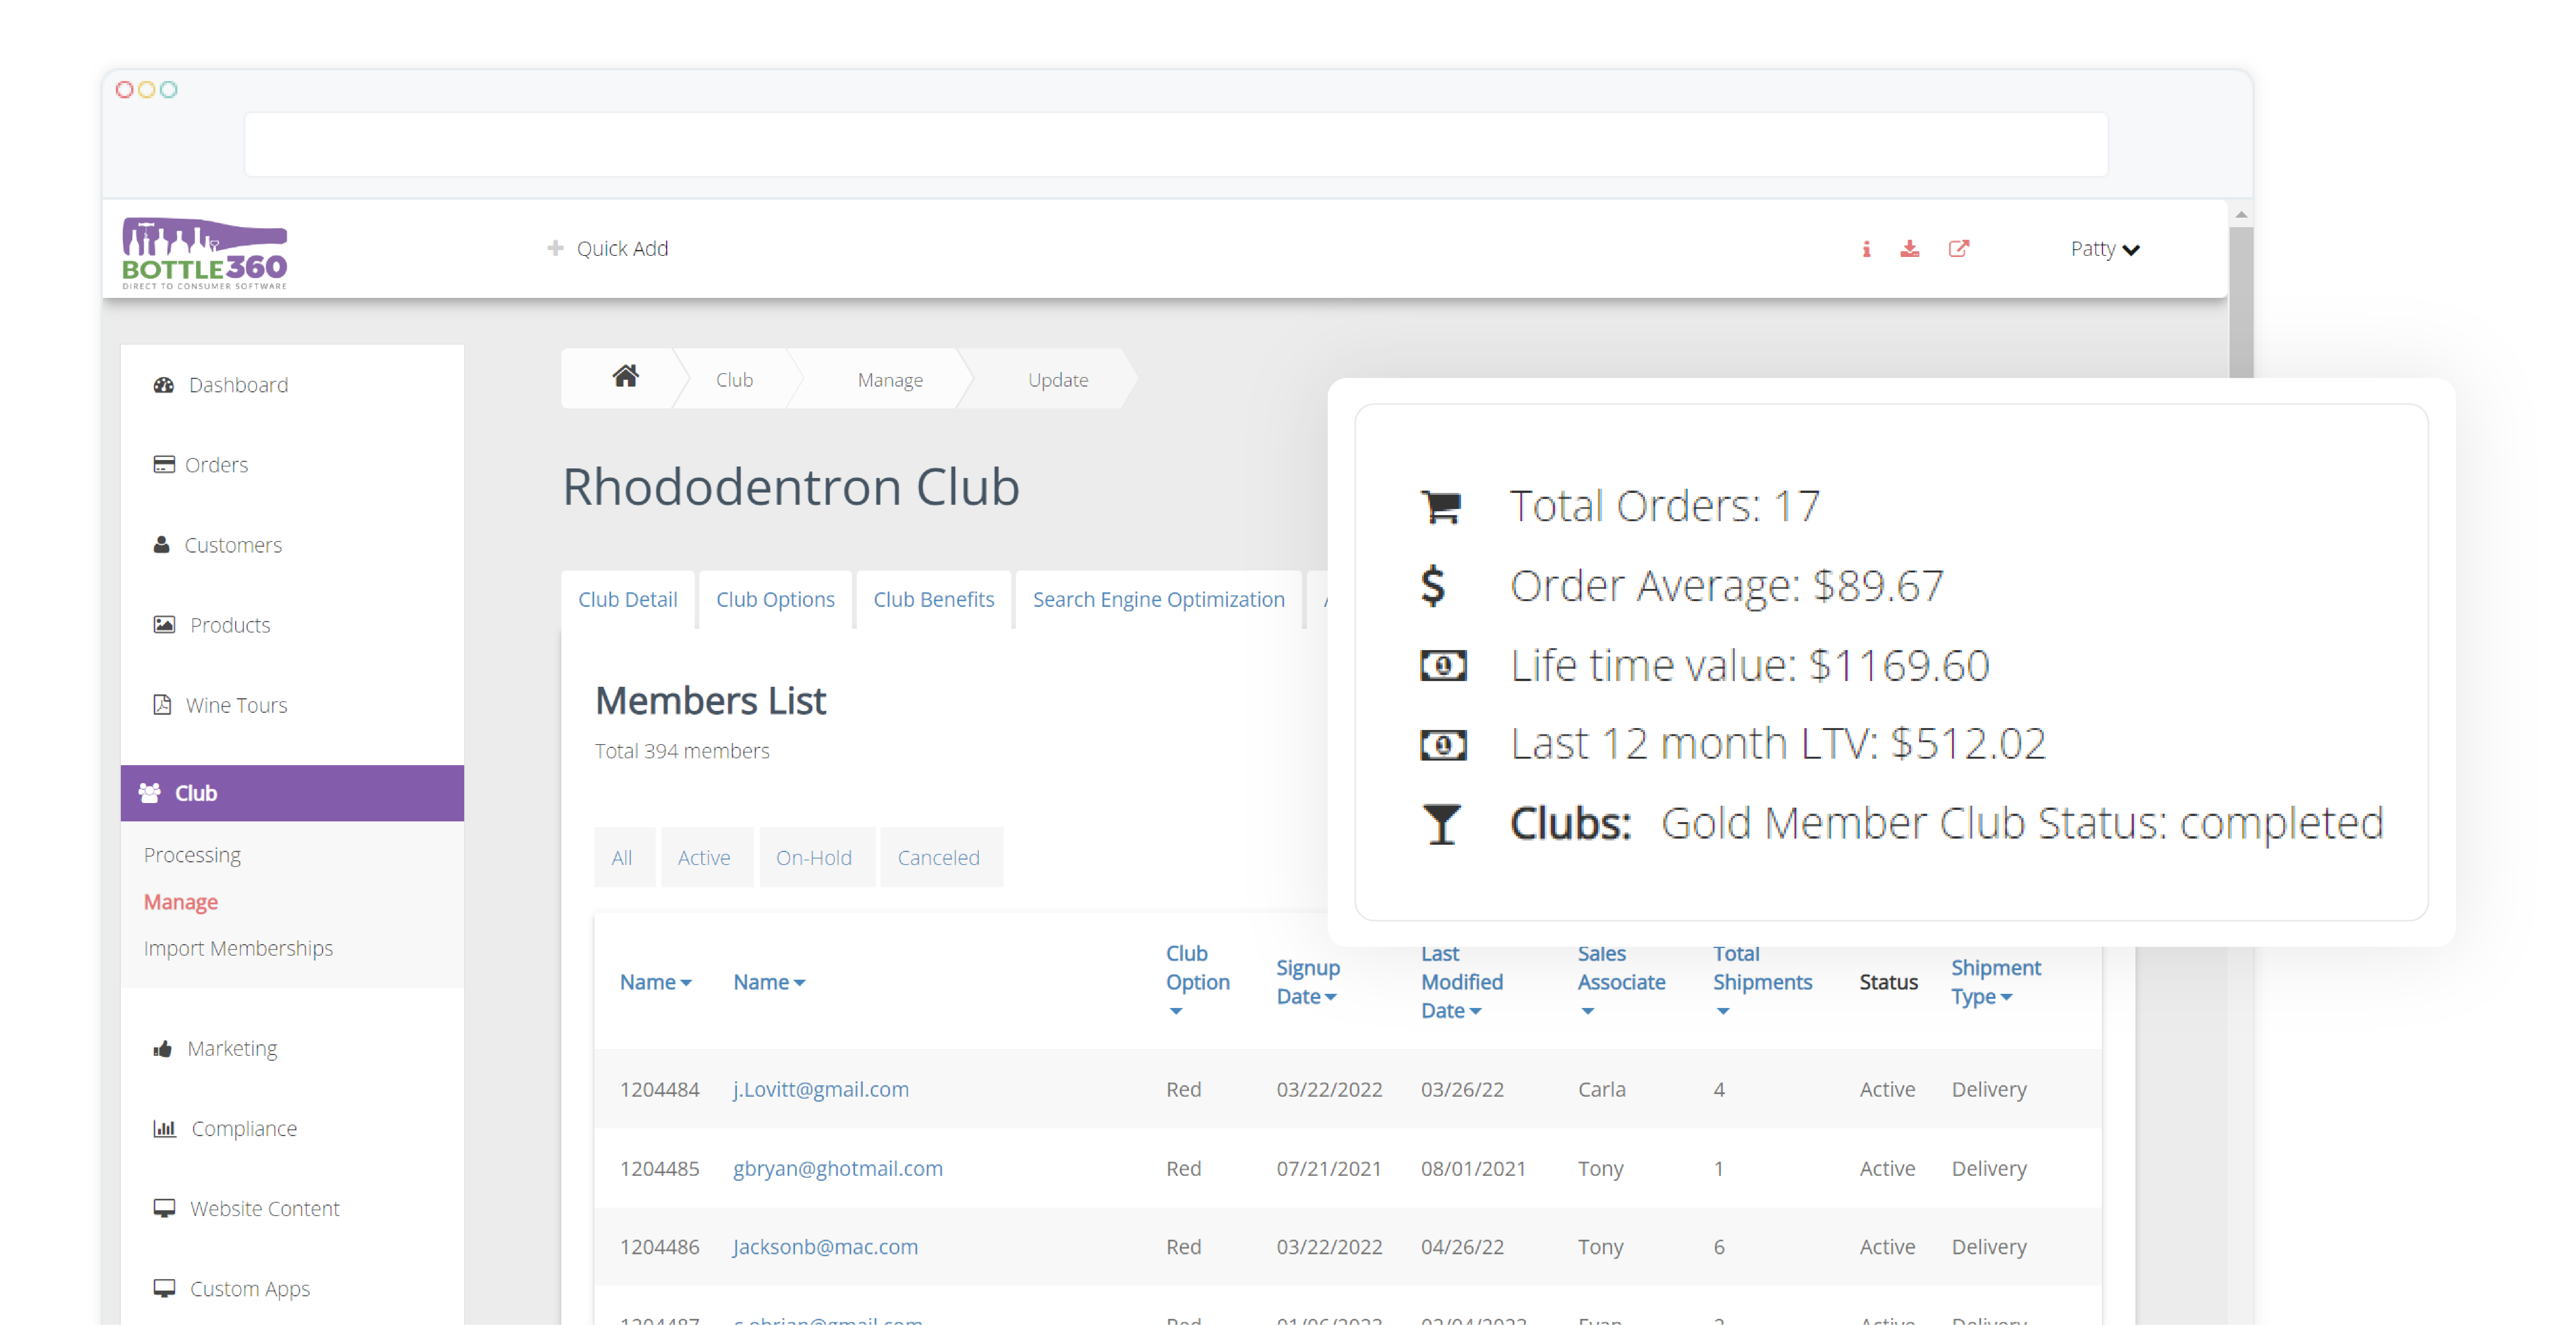Click the red download icon in header
Screen dimensions: 2576x1325
pyautogui.click(x=1909, y=249)
